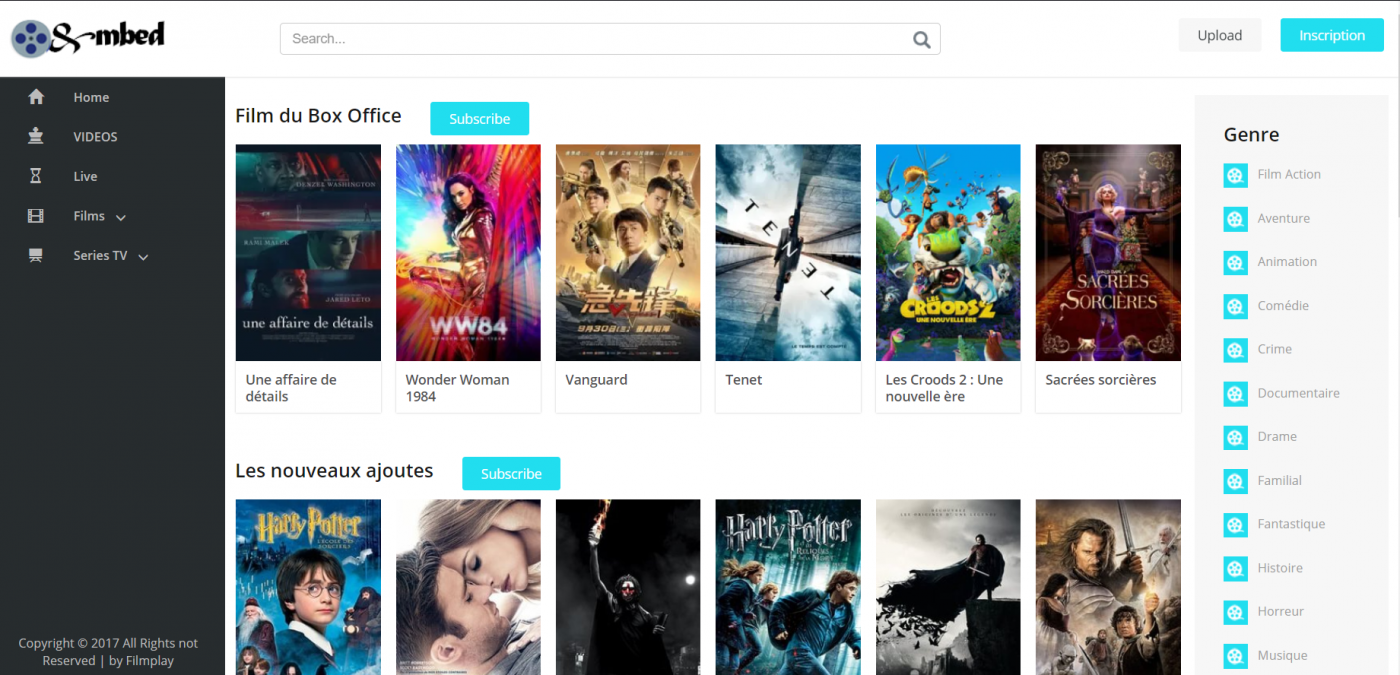Expand the Films submenu chevron
Screen dimensions: 1400x675
click(x=121, y=218)
